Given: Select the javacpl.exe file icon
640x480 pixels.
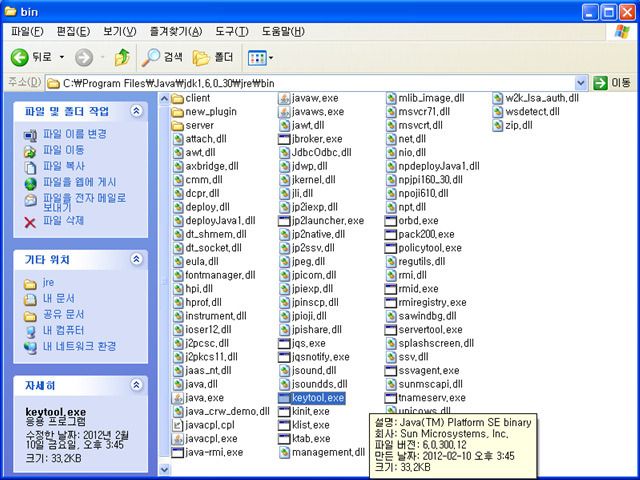Looking at the screenshot, I should 177,439.
